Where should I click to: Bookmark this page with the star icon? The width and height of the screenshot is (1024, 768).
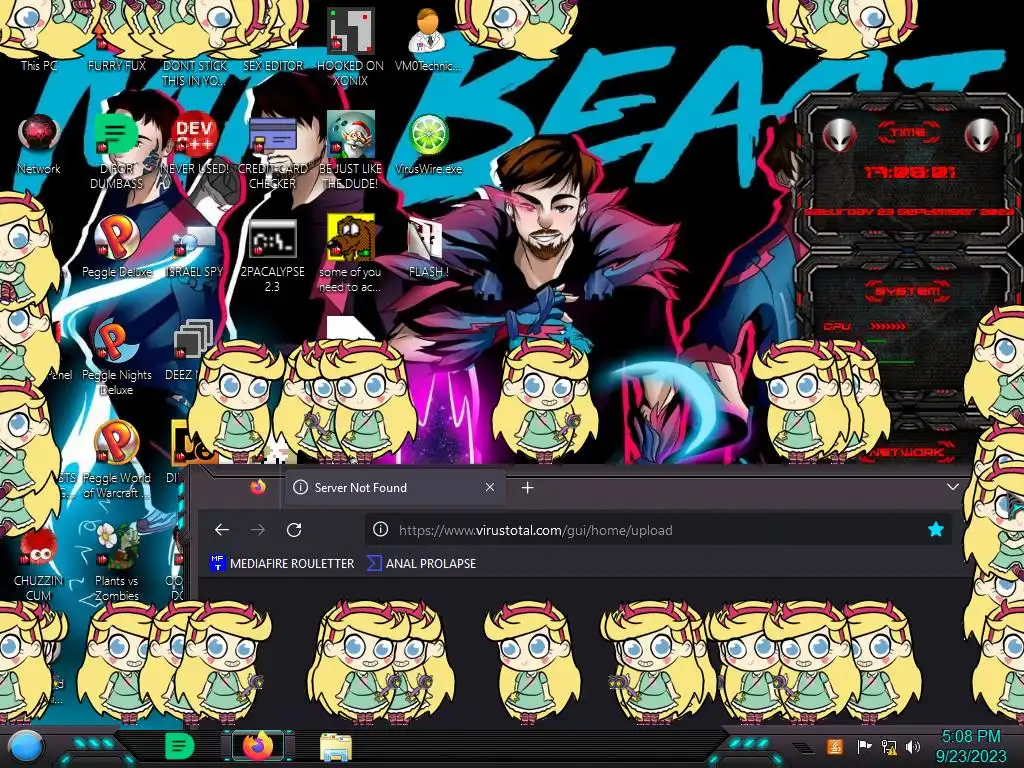(x=935, y=530)
